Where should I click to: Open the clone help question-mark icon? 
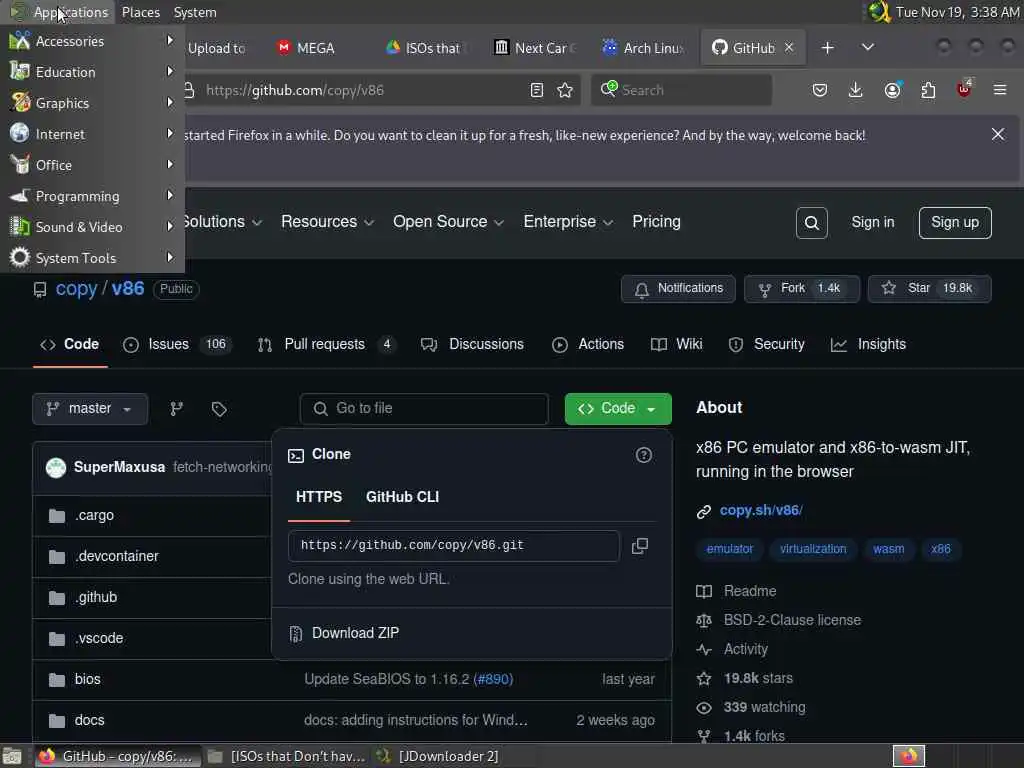pyautogui.click(x=643, y=455)
